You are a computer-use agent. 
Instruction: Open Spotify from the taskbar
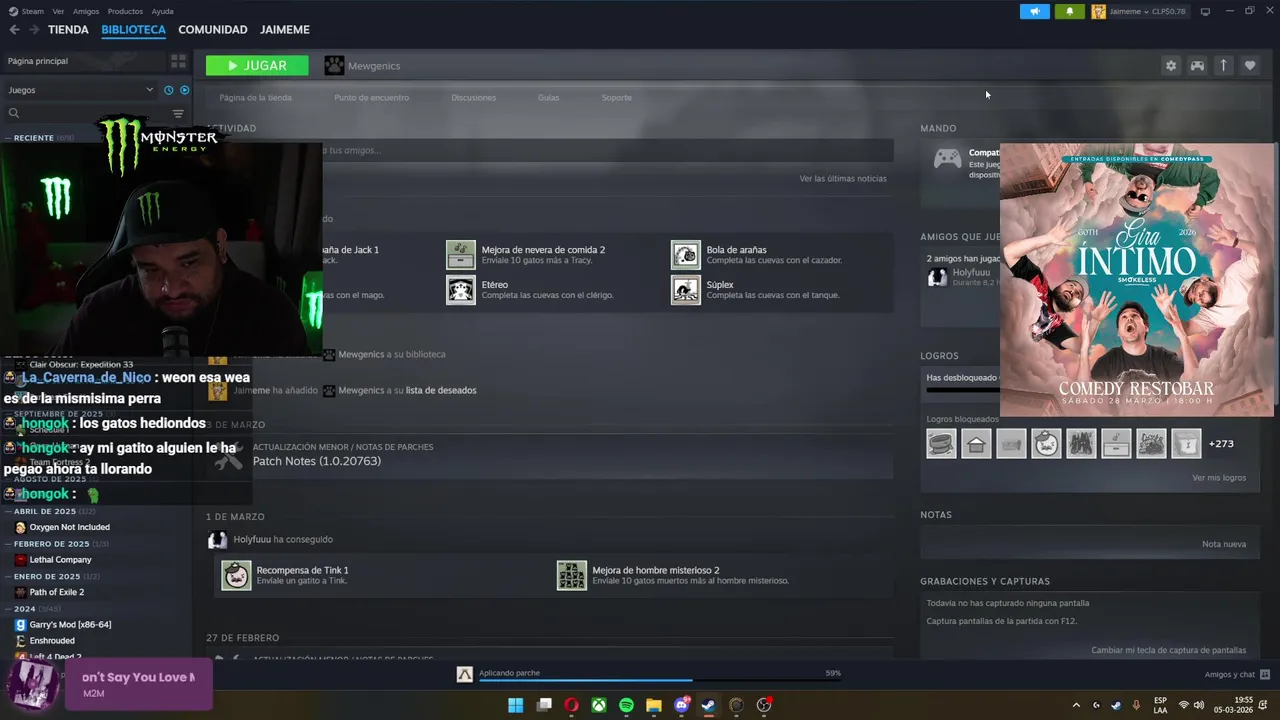tap(626, 706)
